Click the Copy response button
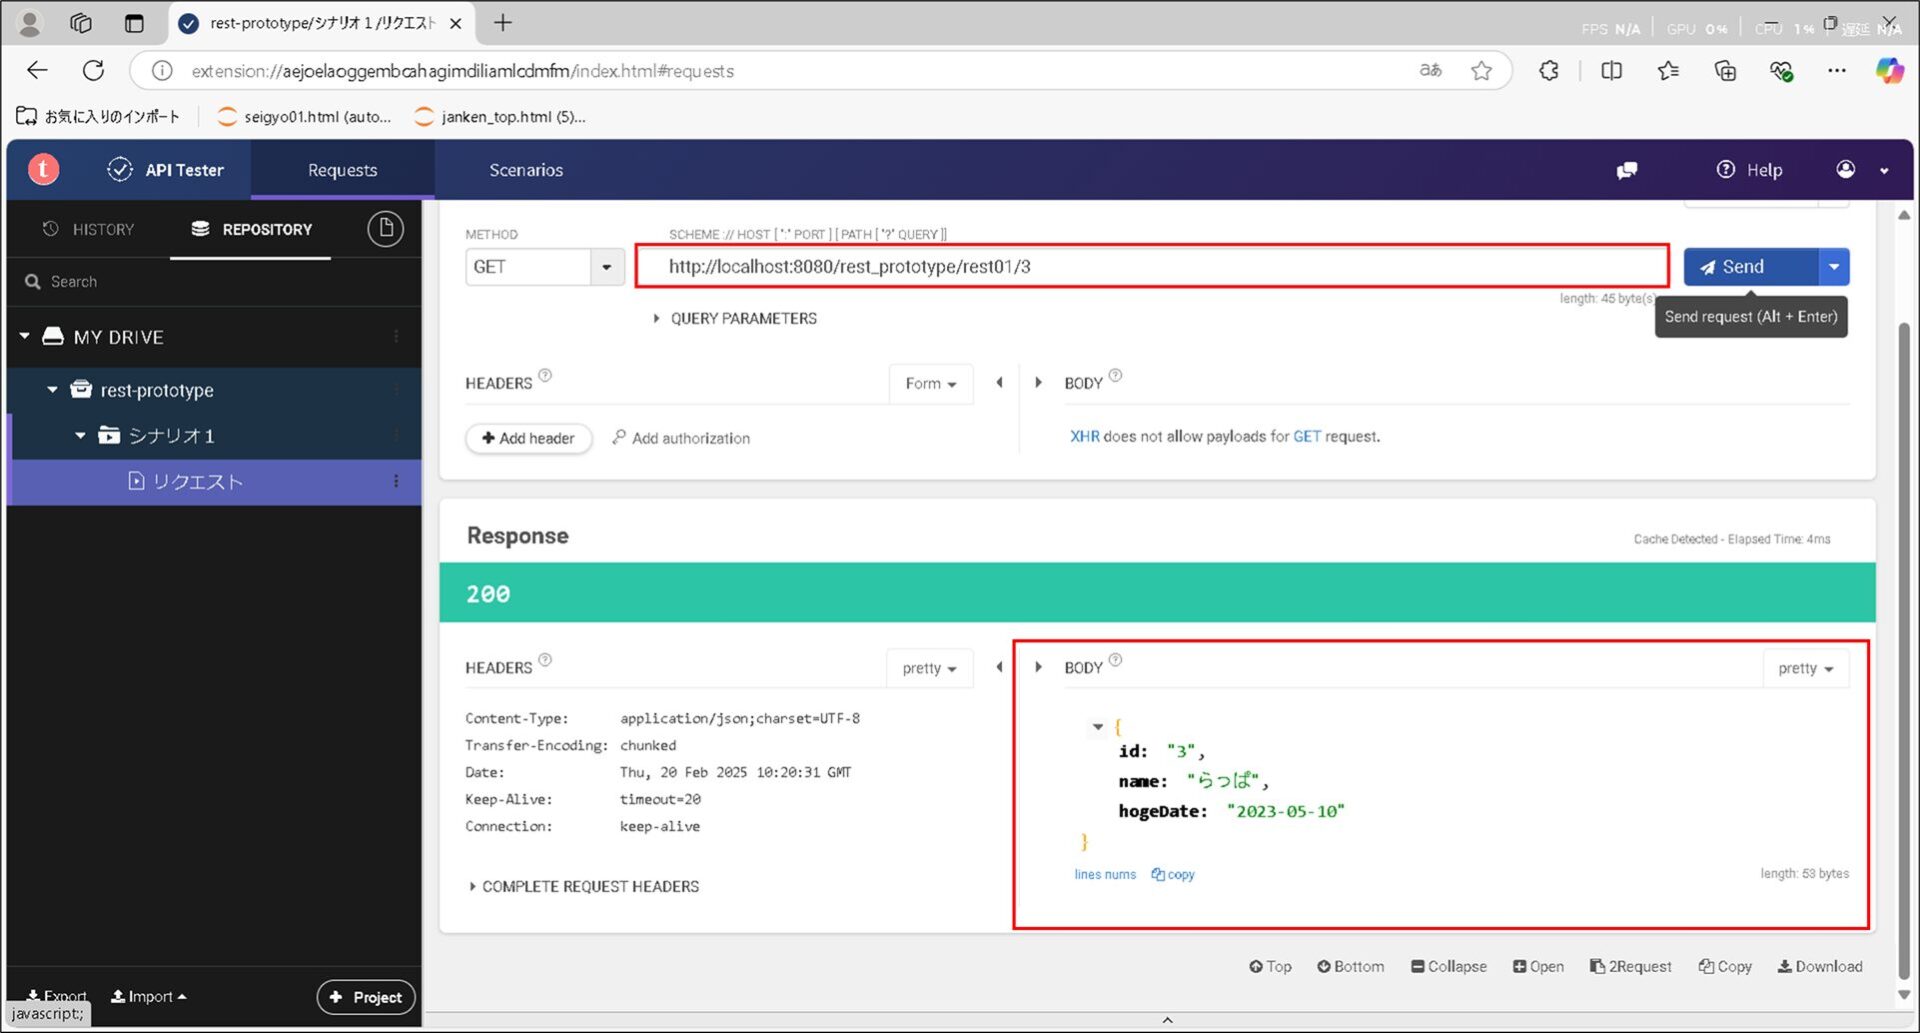Viewport: 1920px width, 1033px height. [x=1725, y=966]
